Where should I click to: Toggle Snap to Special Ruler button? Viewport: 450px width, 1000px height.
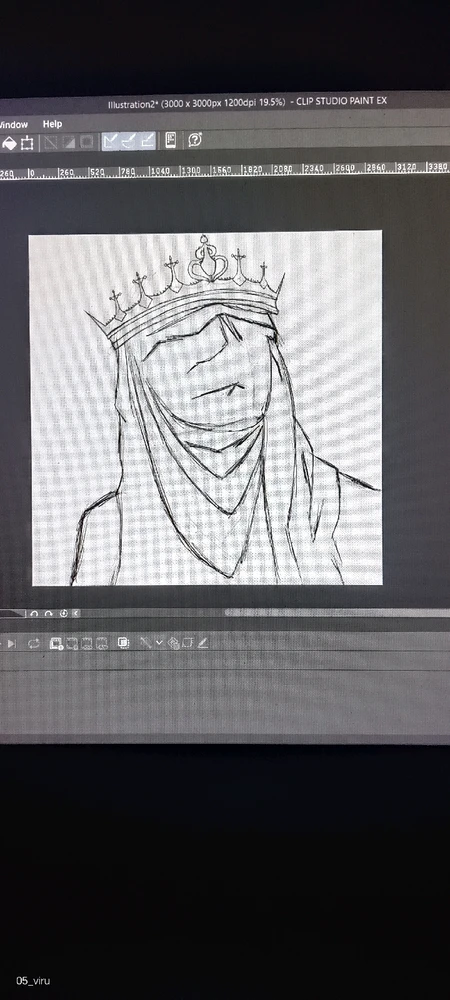click(x=129, y=140)
